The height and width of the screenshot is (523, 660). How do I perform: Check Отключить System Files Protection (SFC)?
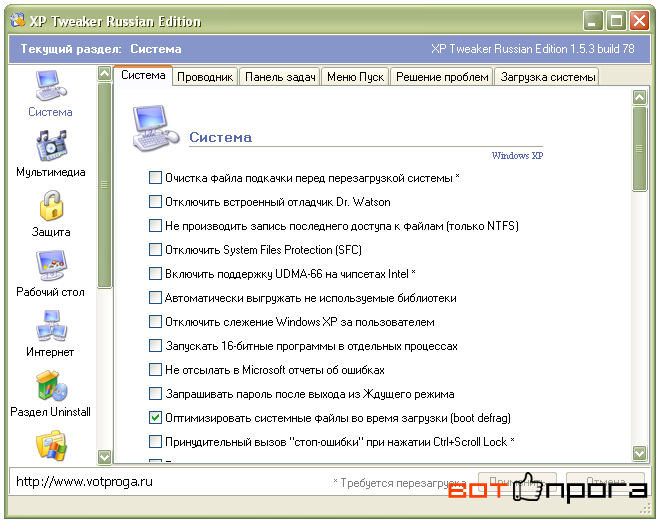point(155,250)
